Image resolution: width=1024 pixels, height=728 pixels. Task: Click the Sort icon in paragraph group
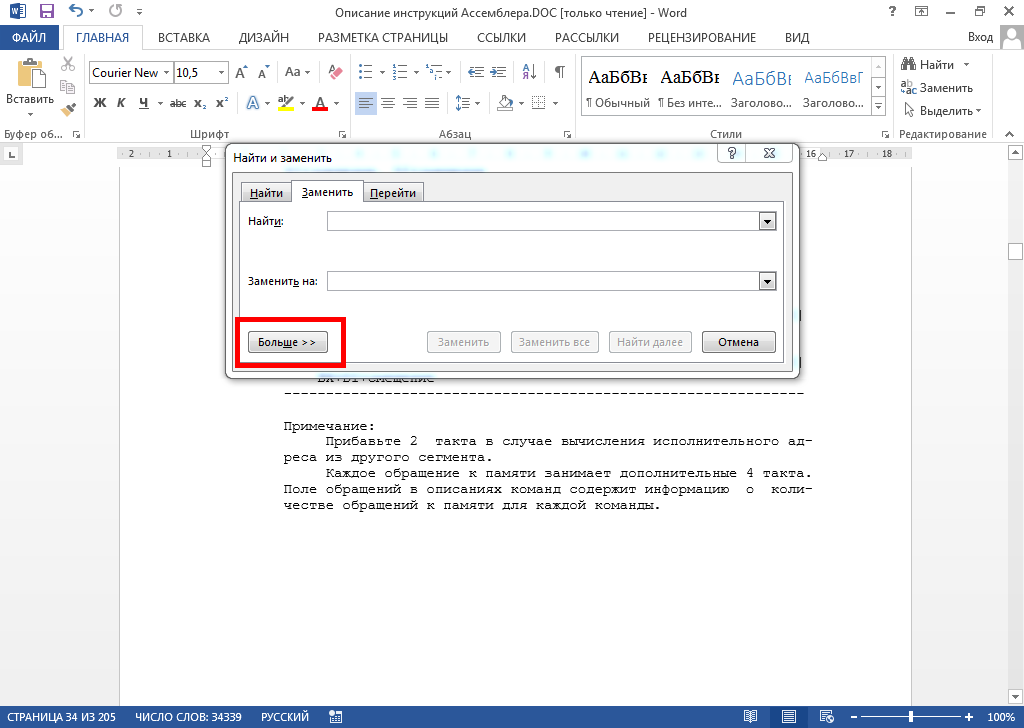[x=529, y=73]
